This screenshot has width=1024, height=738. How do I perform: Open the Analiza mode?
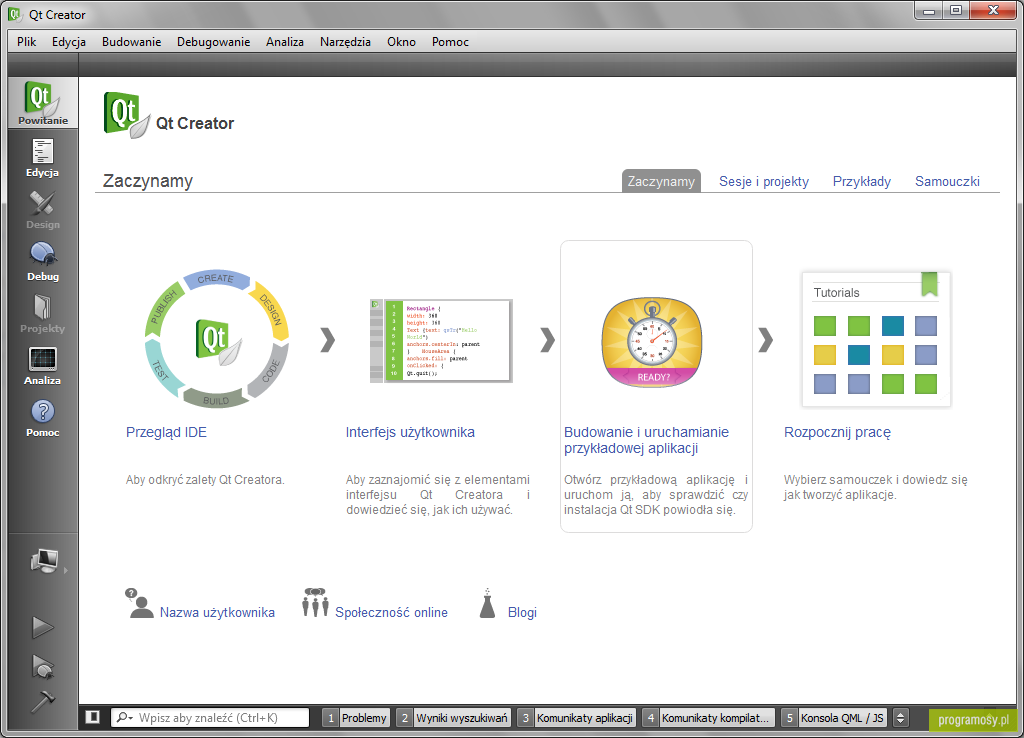[x=42, y=366]
